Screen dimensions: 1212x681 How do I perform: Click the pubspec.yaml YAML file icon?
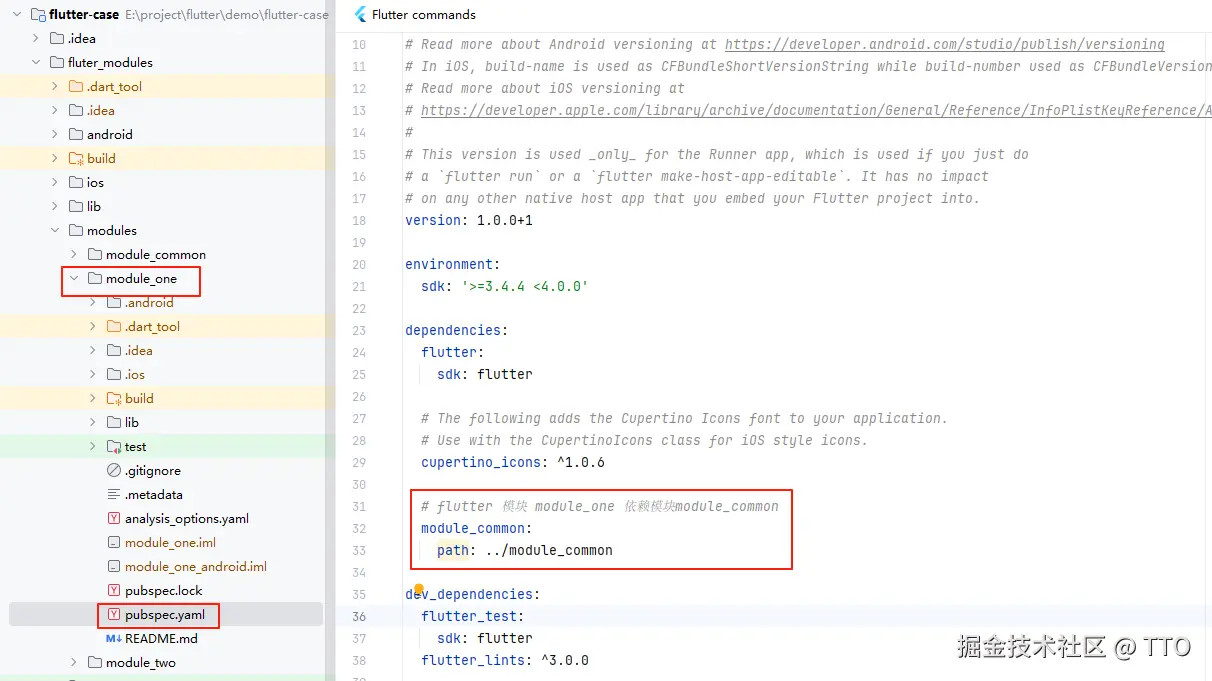tap(114, 615)
